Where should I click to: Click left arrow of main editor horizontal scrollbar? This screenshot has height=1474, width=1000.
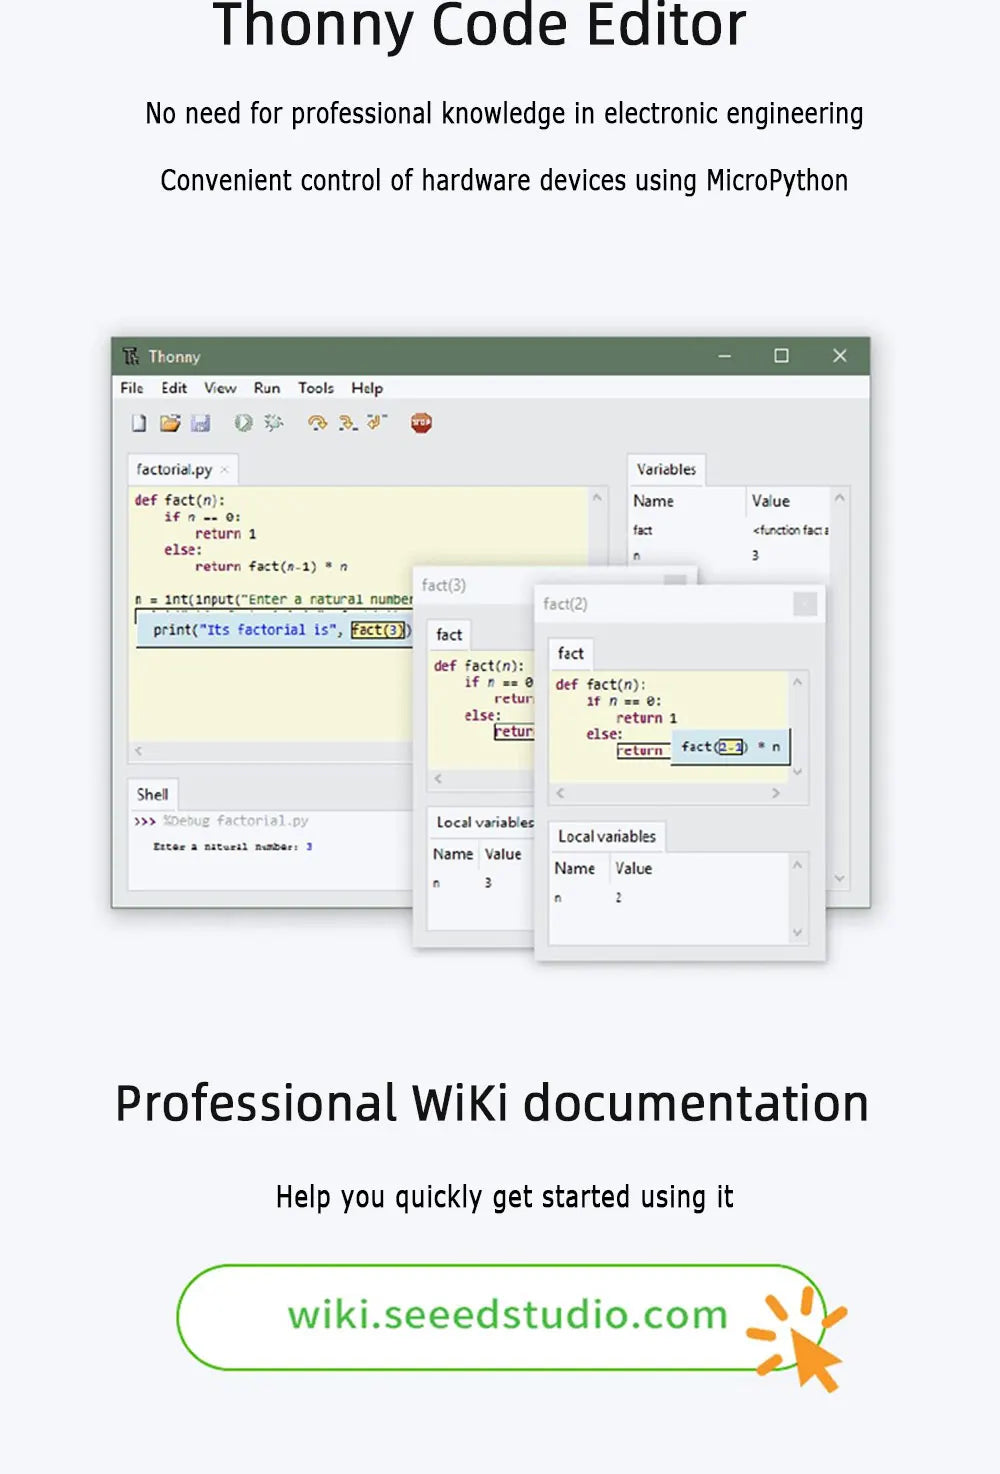click(x=139, y=750)
